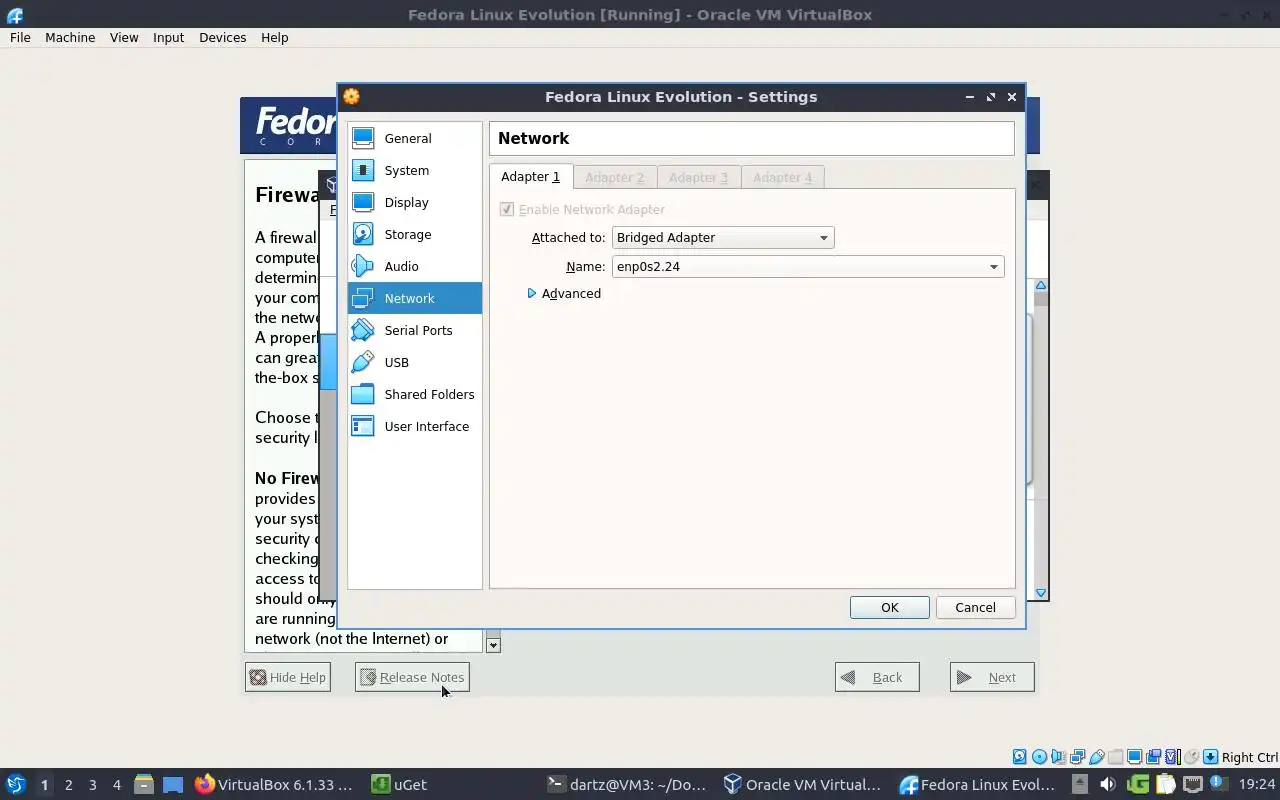Click Next in Fedora installer
1280x800 pixels.
pos(992,677)
